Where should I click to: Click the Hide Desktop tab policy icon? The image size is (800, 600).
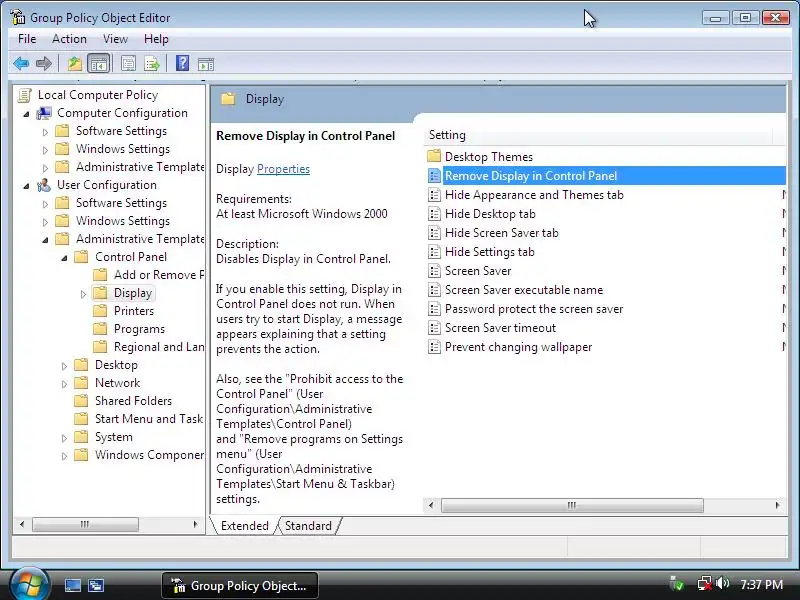(x=434, y=214)
